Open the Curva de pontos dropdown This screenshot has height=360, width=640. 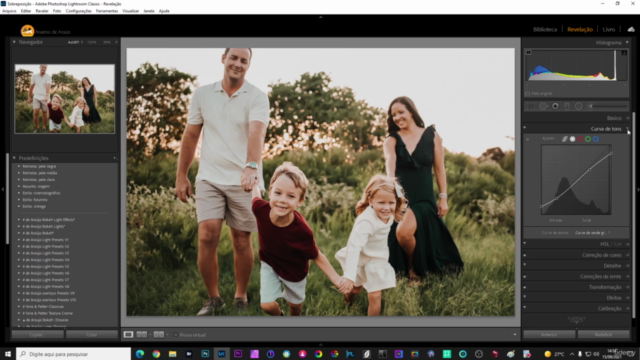click(592, 233)
